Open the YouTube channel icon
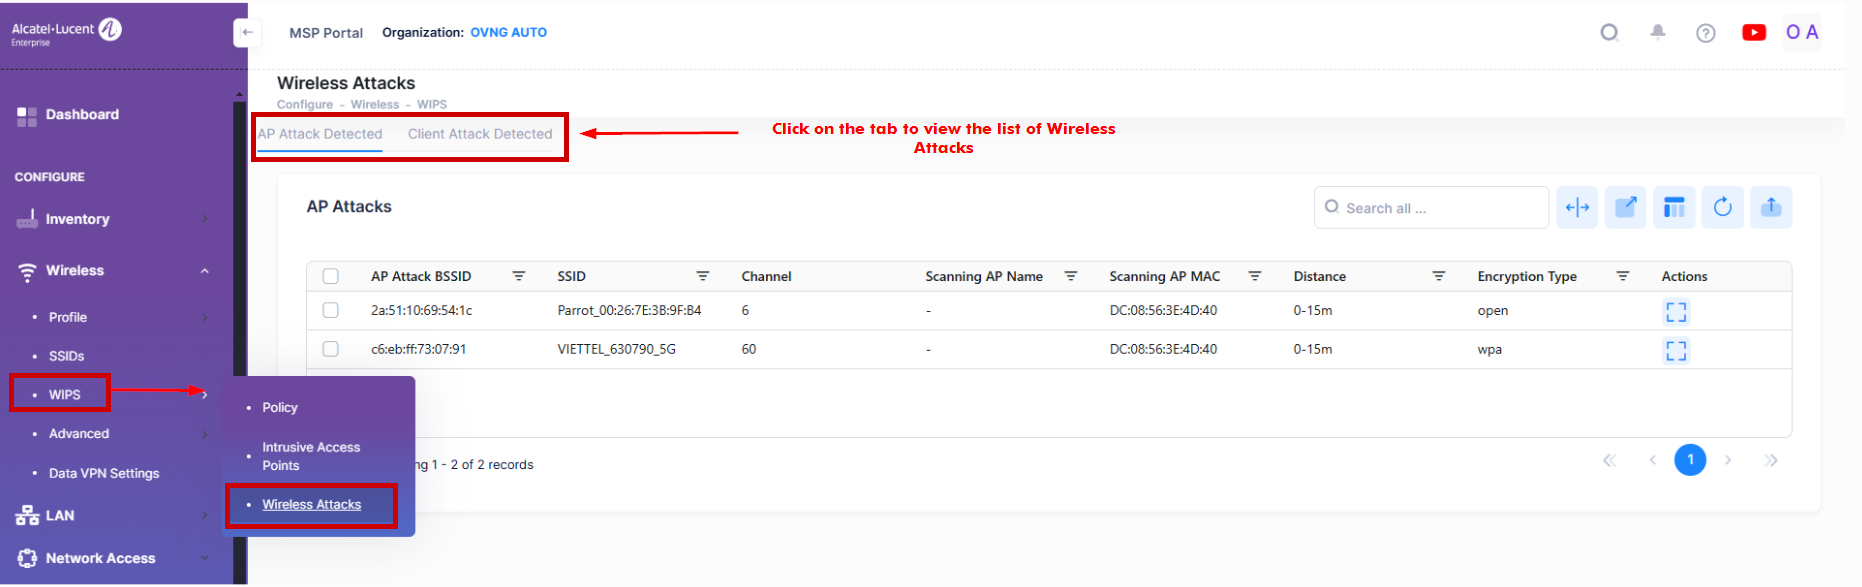This screenshot has height=587, width=1862. point(1753,32)
